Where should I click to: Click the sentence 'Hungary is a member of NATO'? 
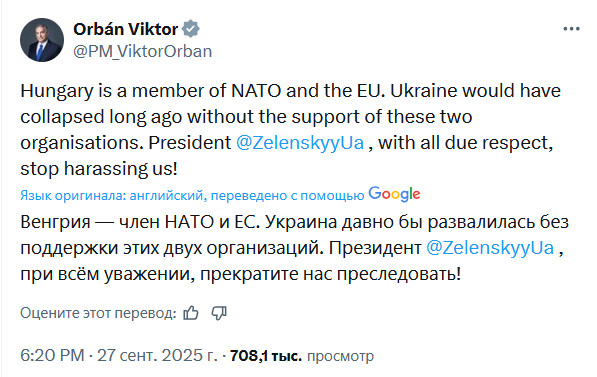[x=151, y=91]
